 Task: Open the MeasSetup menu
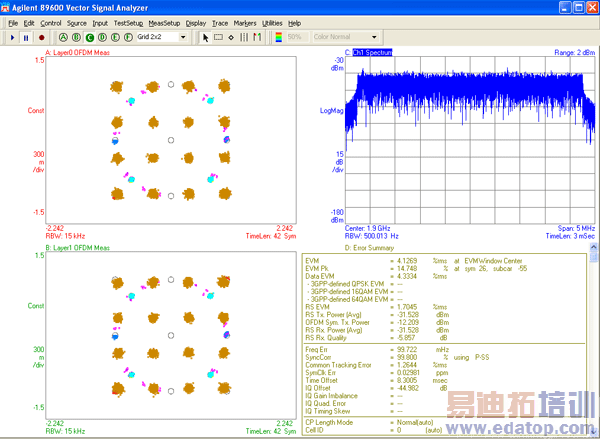tap(164, 22)
